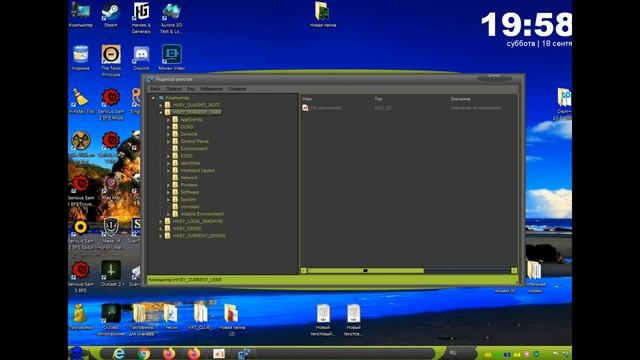Viewport: 640px width, 360px height.
Task: Select the Identities key
Action: [190, 163]
